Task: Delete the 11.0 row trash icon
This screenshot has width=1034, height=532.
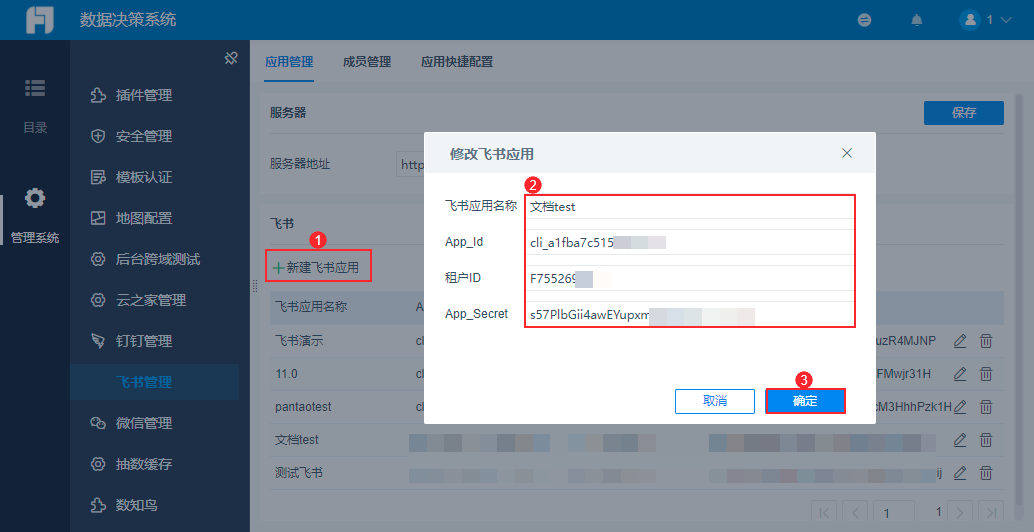Action: pos(986,374)
